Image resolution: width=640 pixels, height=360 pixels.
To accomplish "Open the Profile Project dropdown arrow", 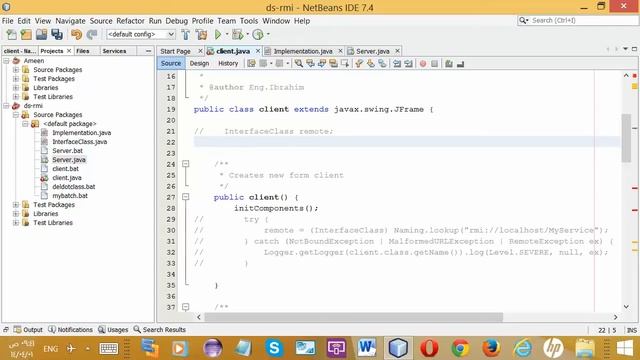I will pos(268,35).
